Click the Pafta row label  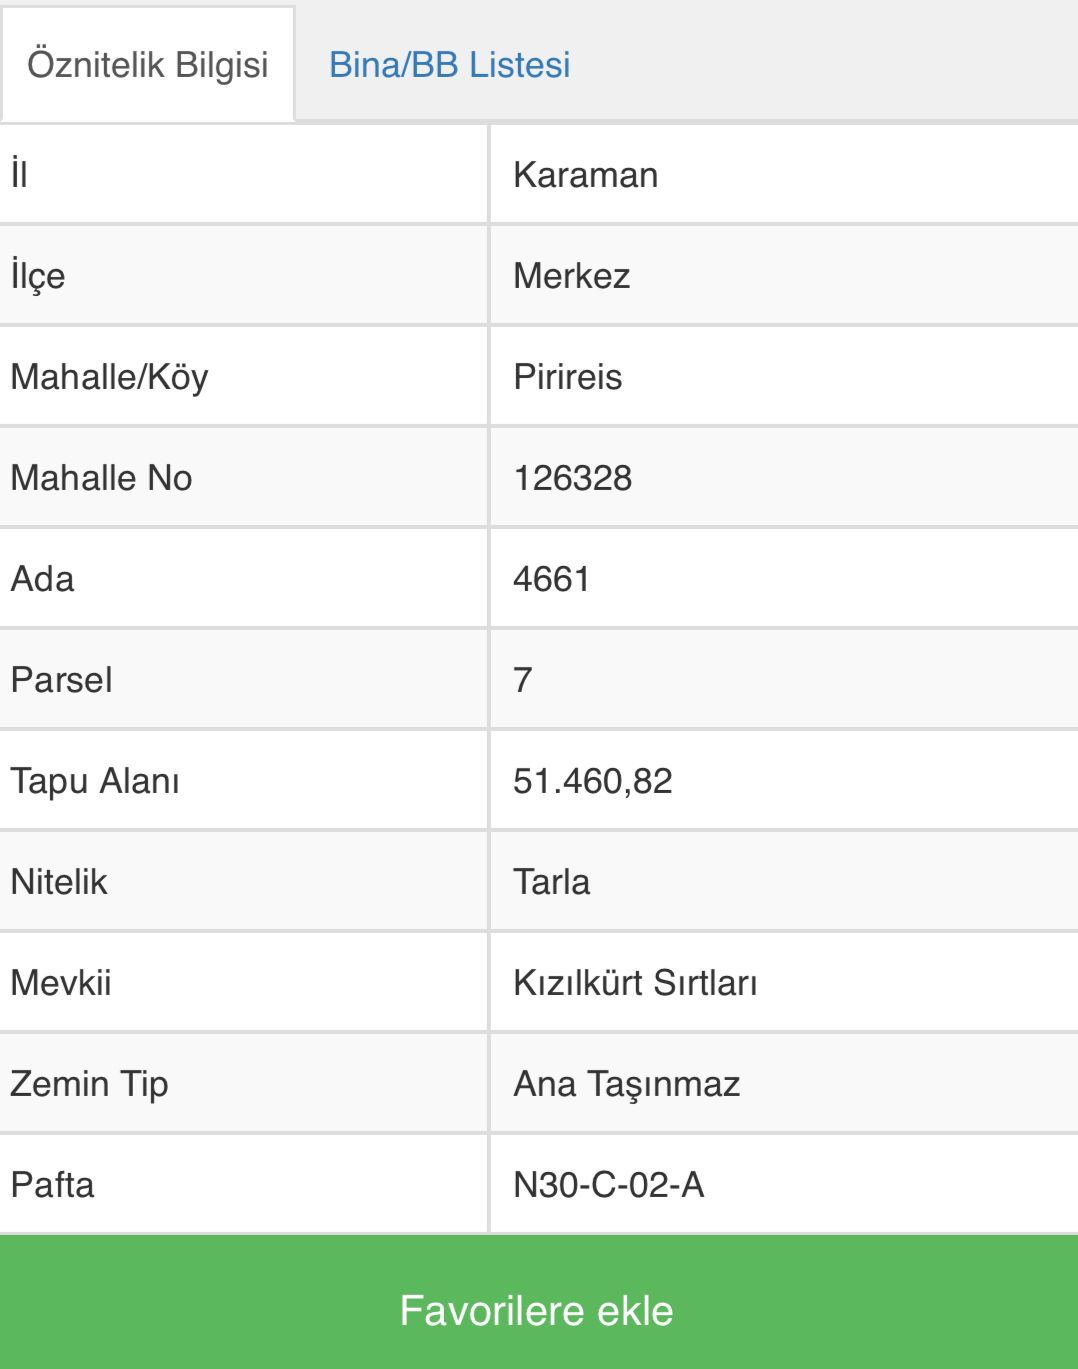pos(52,1185)
